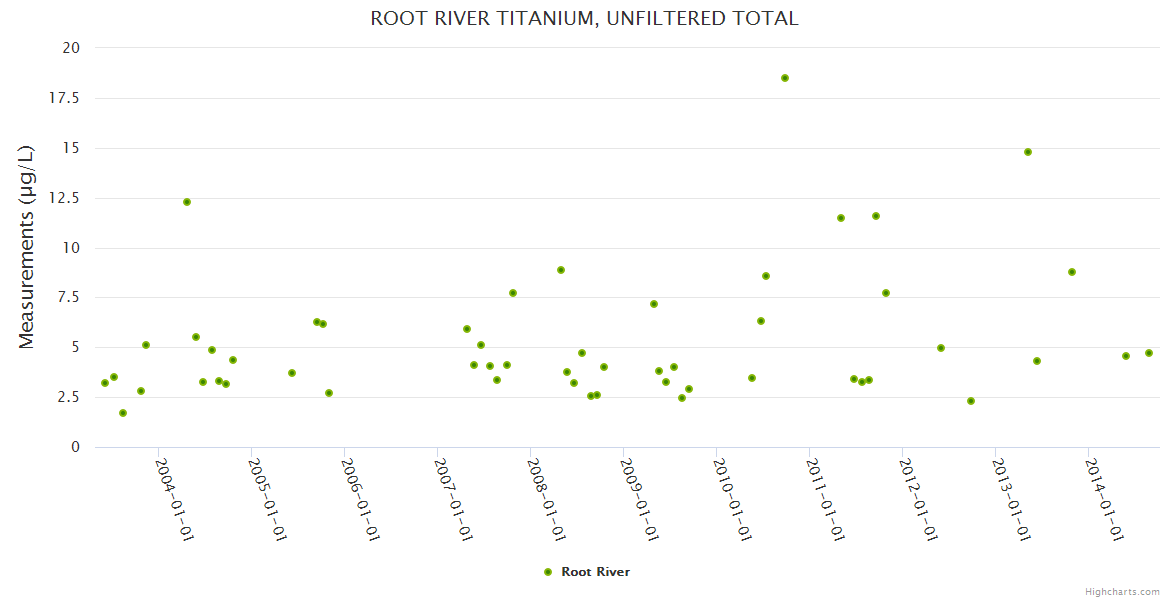Viewport: 1170px width, 600px height.
Task: Open the Highcharts.com credits link
Action: (x=1122, y=591)
